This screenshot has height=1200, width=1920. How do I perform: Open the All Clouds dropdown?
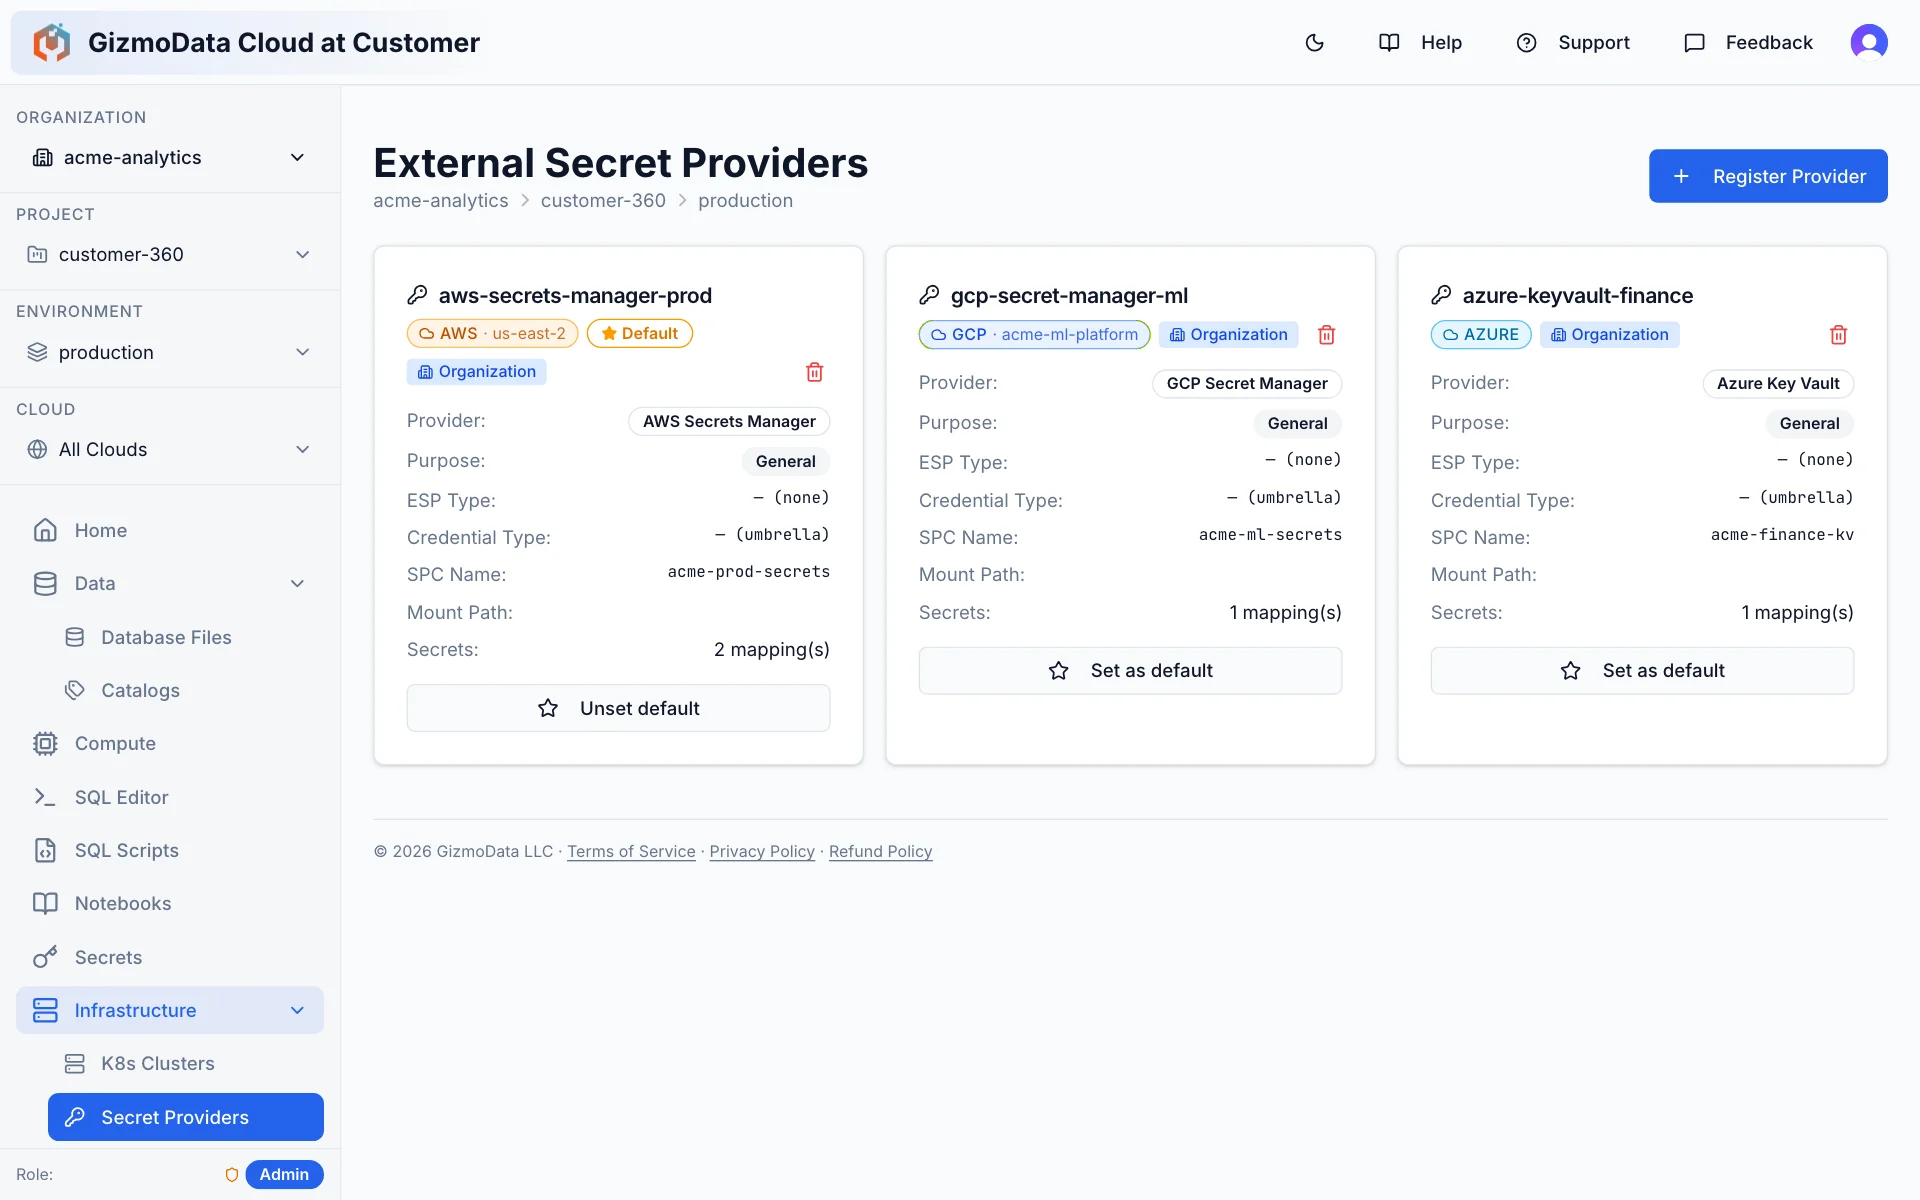(x=170, y=449)
